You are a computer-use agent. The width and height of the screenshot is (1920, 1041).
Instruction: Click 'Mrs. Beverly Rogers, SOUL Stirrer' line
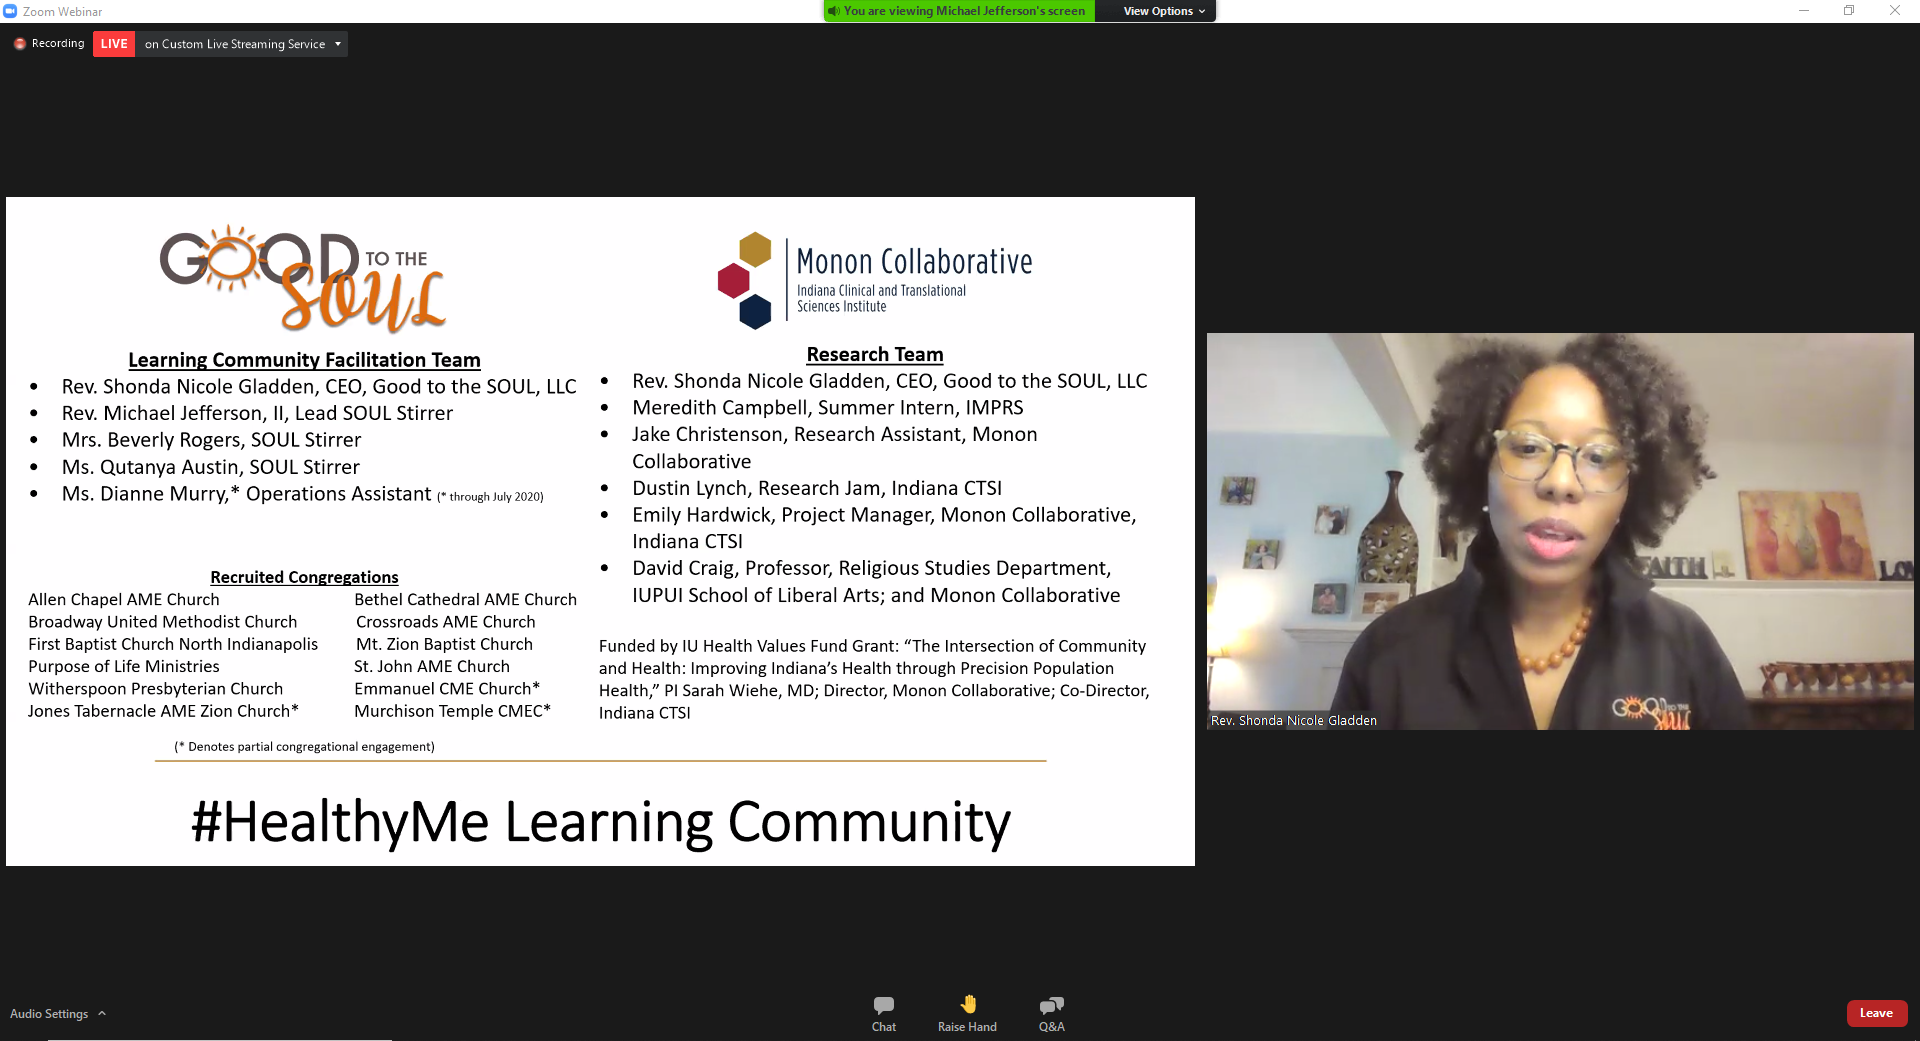pos(211,440)
